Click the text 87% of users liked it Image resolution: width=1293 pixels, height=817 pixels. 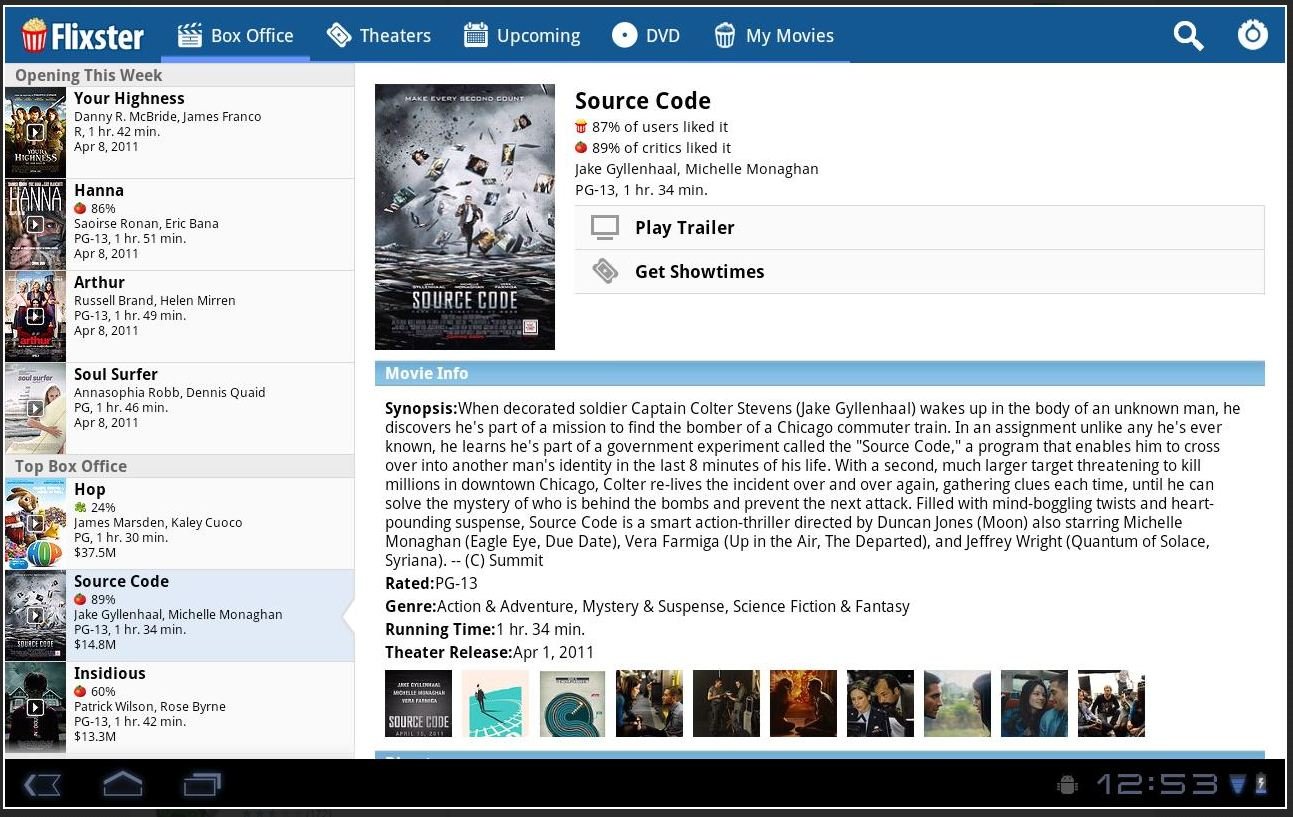[660, 127]
